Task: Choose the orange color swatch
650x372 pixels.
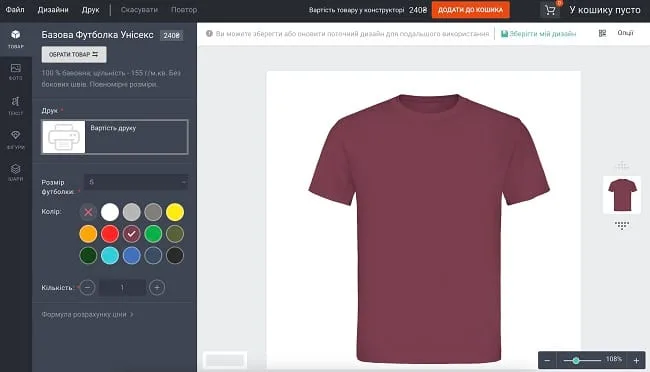Action: 88,234
